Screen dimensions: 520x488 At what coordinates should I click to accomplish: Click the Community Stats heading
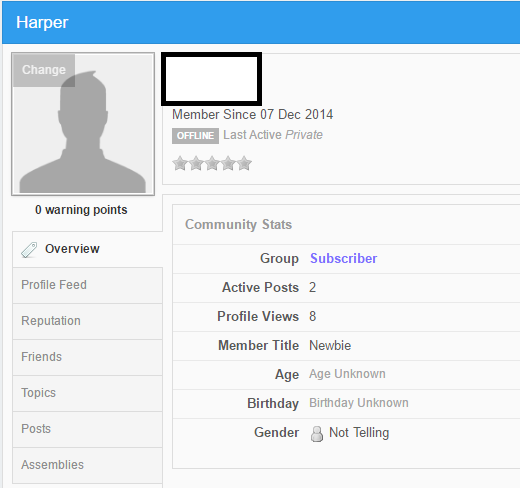tap(239, 224)
